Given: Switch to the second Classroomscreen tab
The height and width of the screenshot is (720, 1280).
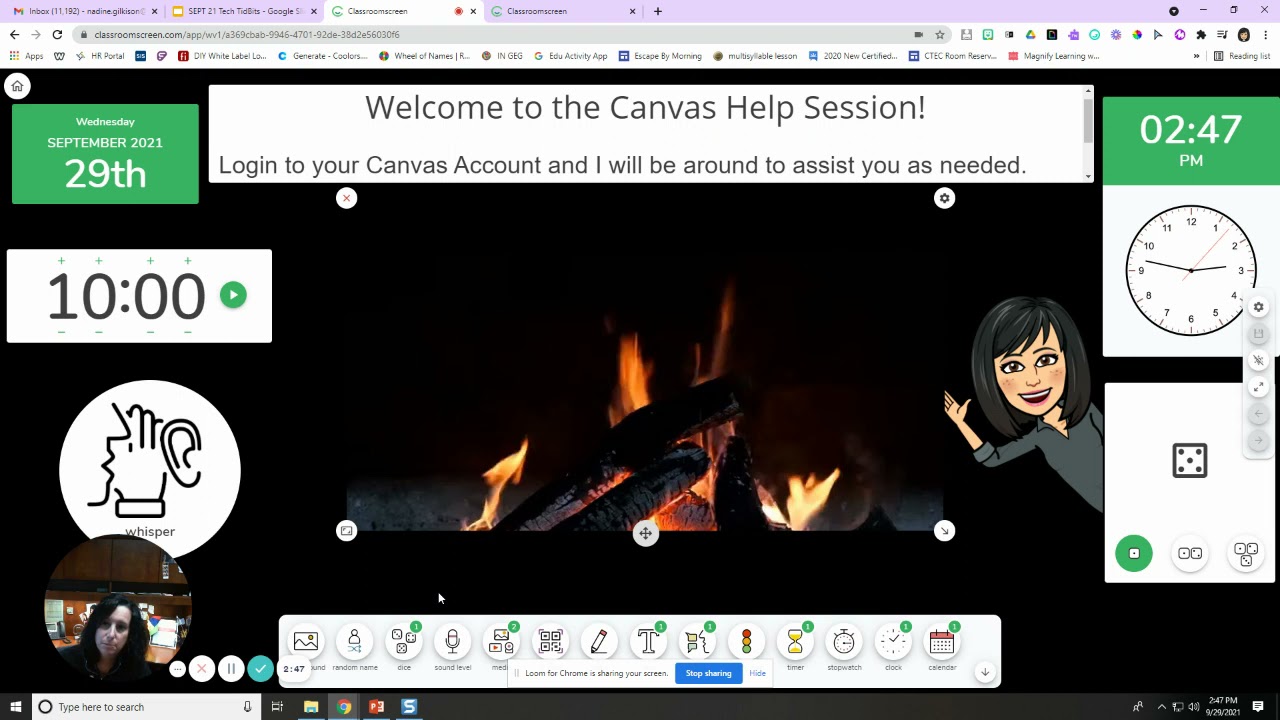Looking at the screenshot, I should tap(563, 11).
